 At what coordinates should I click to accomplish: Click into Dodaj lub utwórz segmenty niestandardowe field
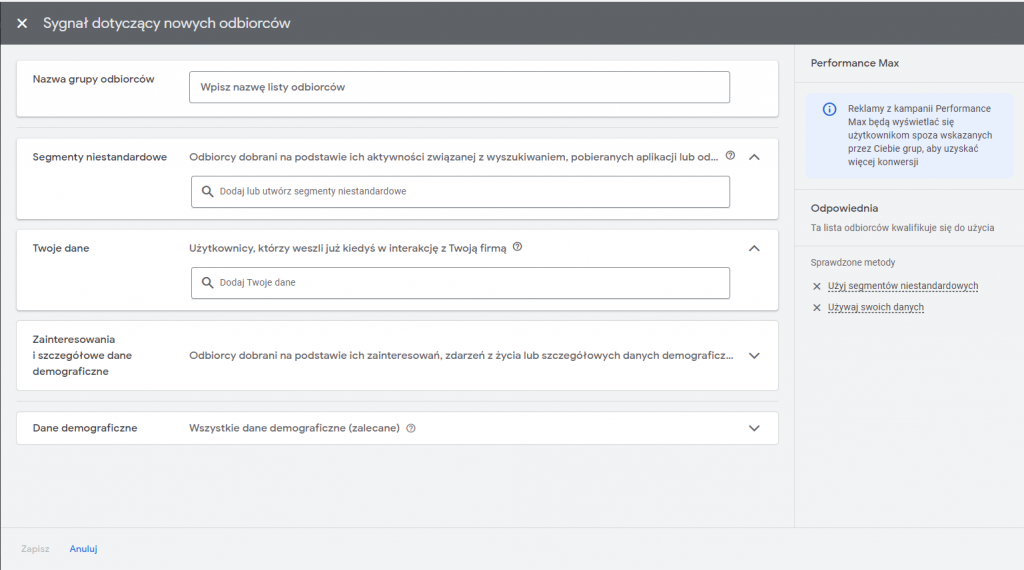tap(470, 191)
